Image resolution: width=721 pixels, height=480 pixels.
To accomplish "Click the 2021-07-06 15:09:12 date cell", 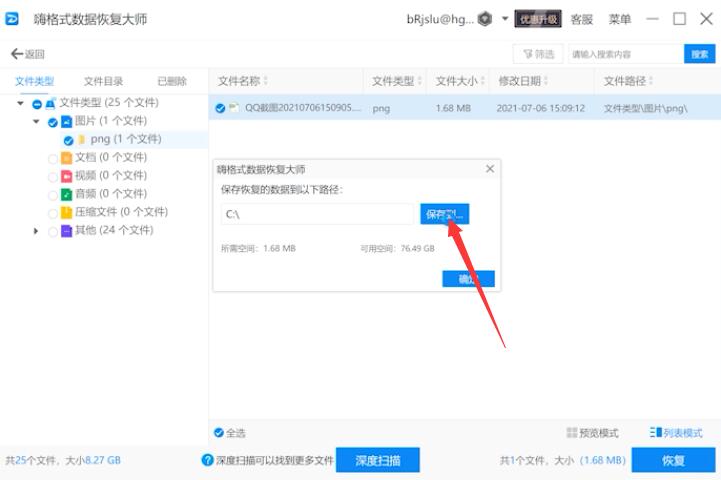I will pos(540,108).
